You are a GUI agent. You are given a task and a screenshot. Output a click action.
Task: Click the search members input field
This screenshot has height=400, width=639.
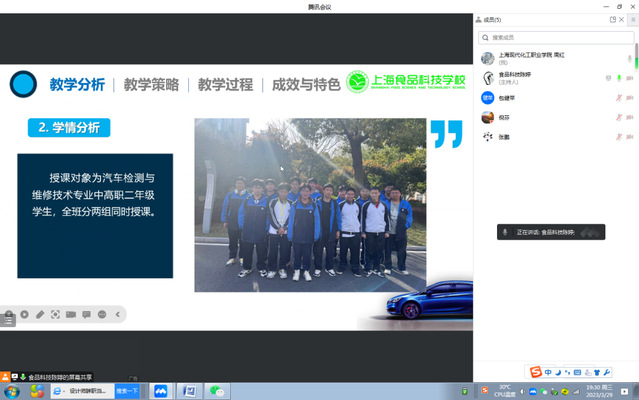click(x=555, y=37)
